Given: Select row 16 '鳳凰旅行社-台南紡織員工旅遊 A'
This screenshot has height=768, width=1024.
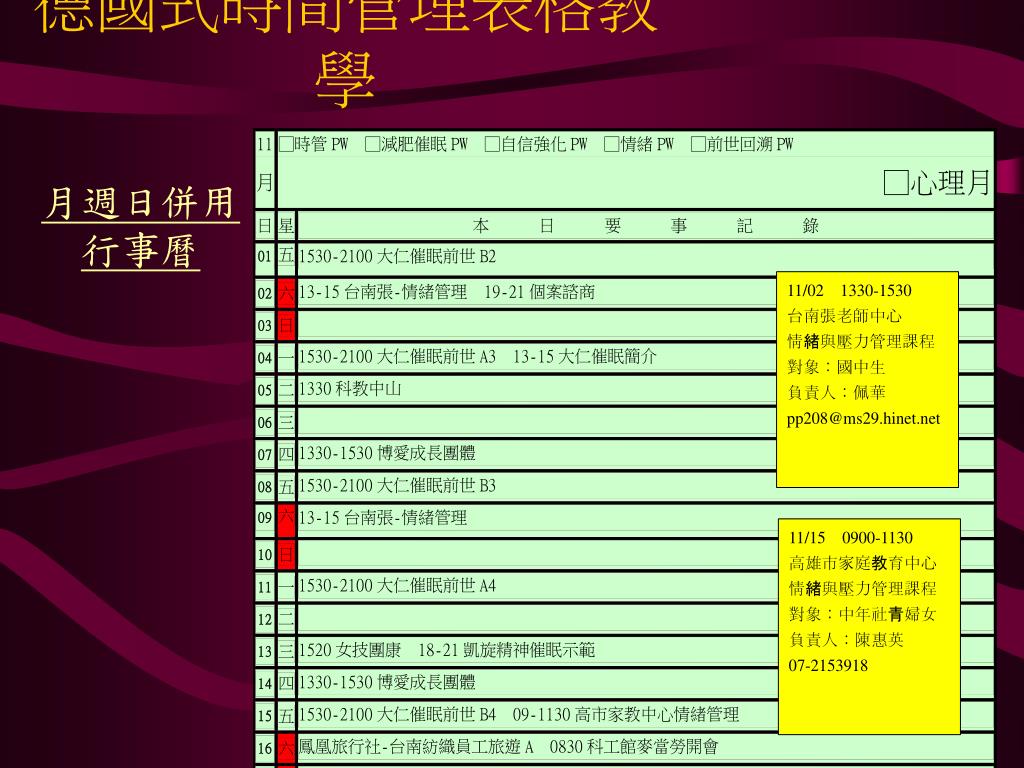Looking at the screenshot, I should tap(416, 746).
